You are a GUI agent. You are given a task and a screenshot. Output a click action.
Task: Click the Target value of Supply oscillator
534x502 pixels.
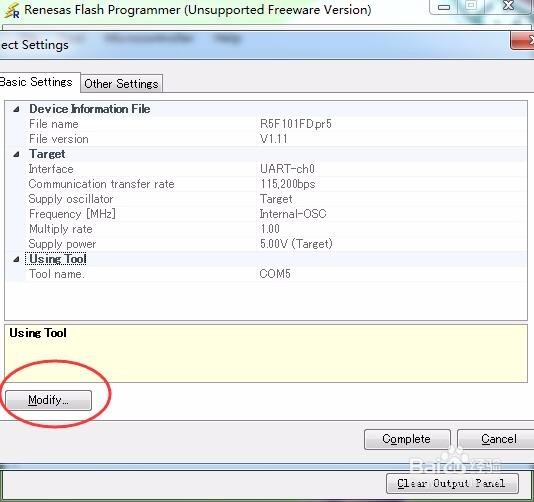click(x=276, y=199)
